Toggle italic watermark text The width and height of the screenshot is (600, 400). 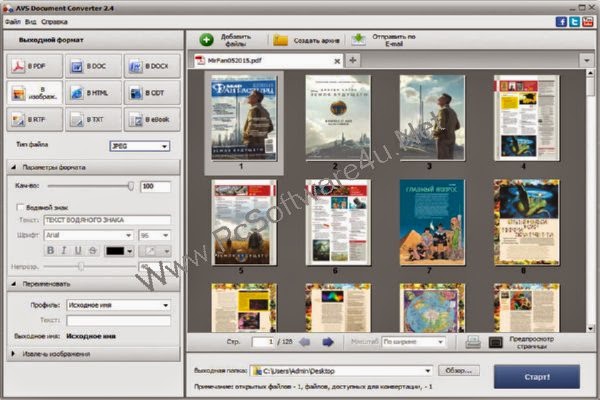64,251
